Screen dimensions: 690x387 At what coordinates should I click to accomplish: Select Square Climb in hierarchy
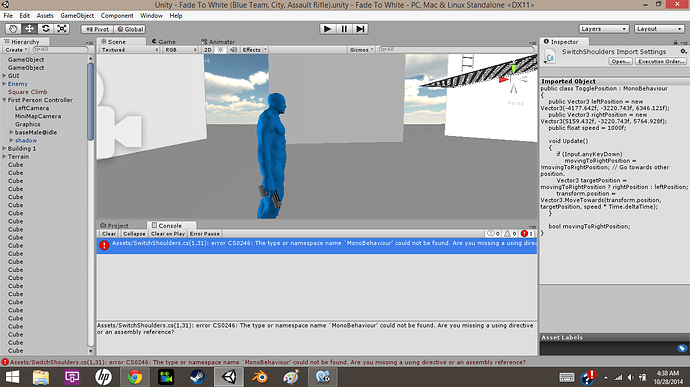[27, 92]
